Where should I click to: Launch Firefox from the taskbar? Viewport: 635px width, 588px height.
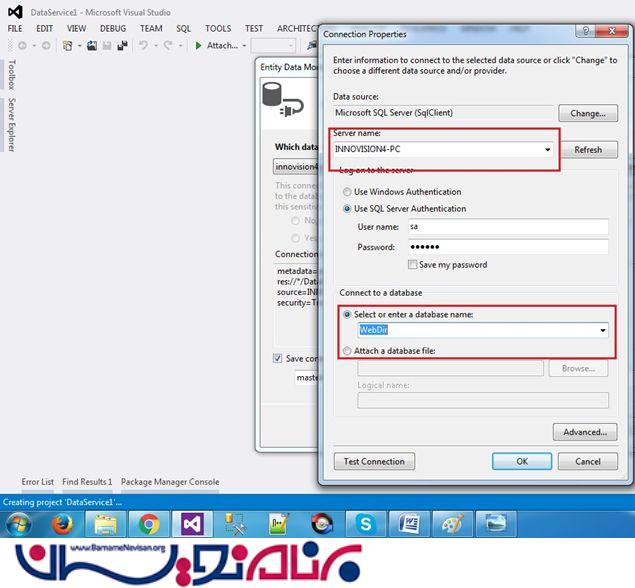pyautogui.click(x=62, y=524)
